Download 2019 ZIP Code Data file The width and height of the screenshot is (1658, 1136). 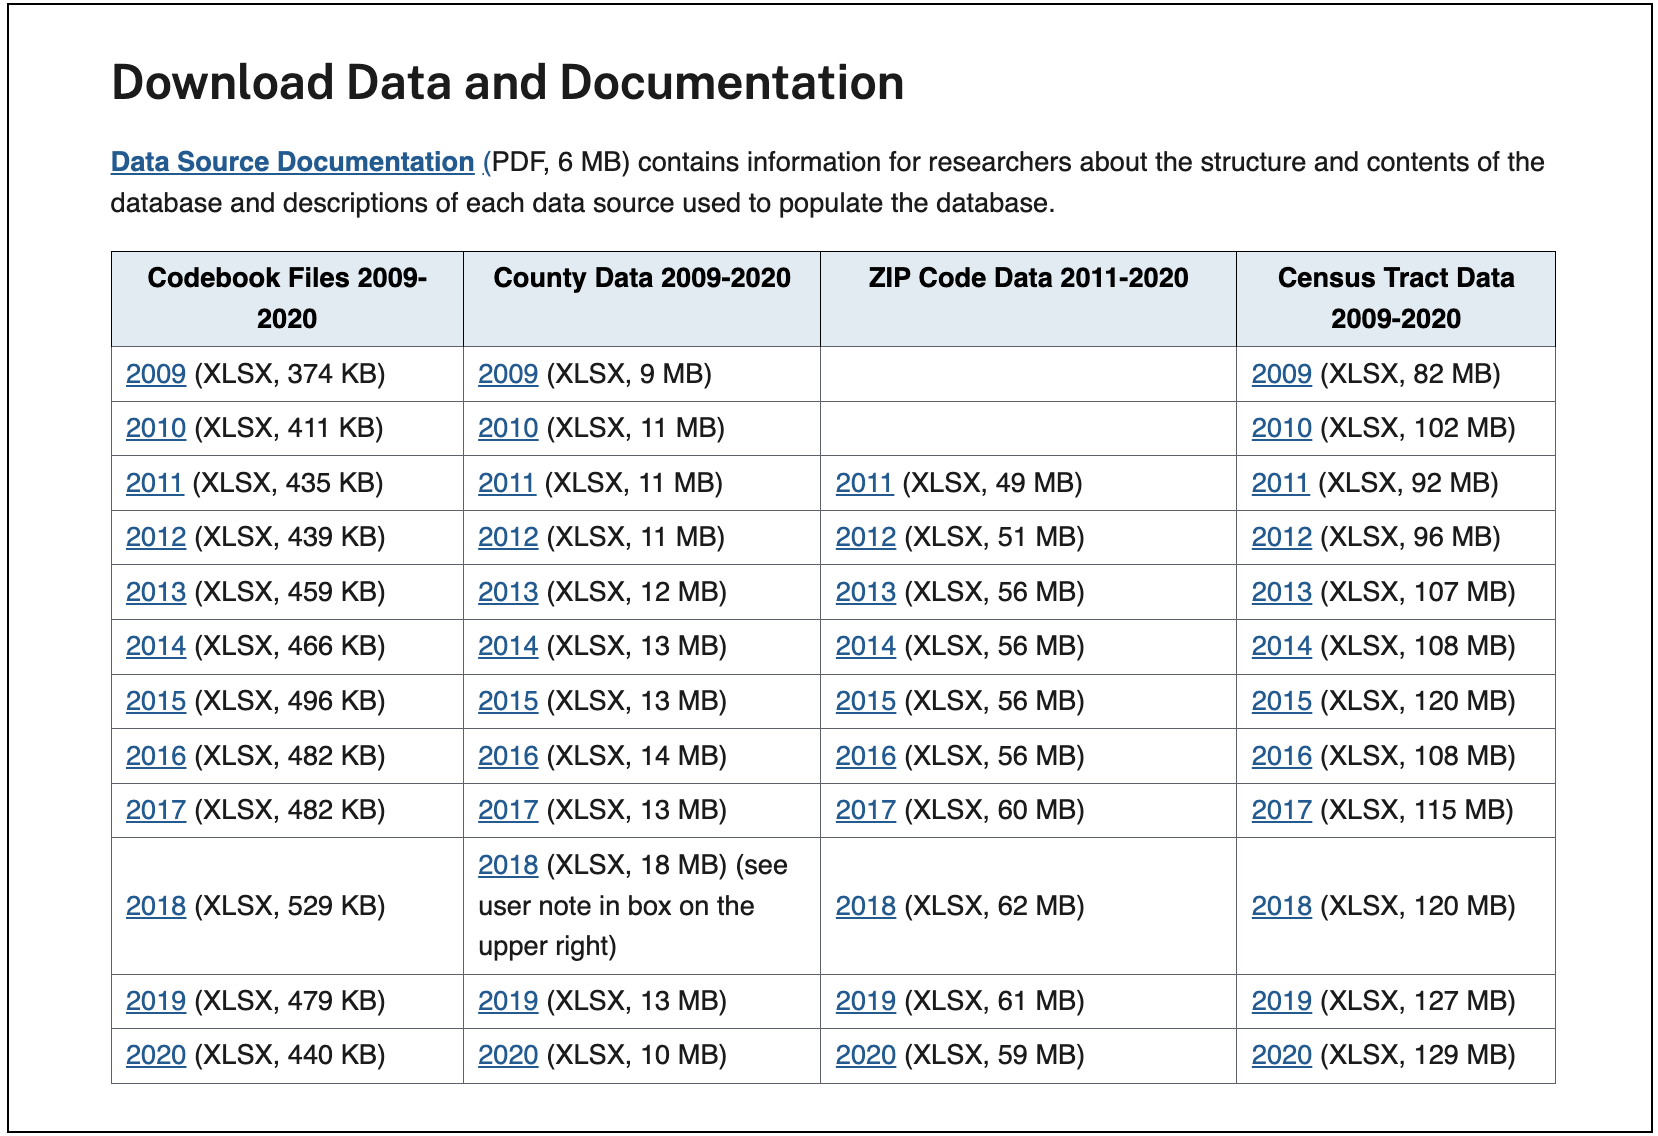point(866,1001)
